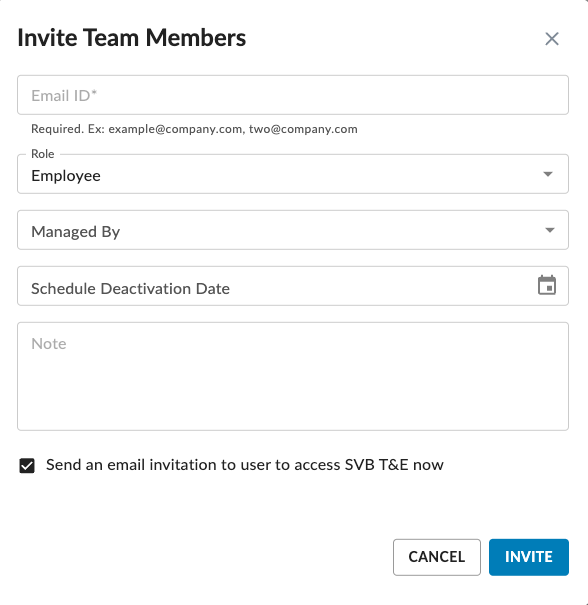
Task: Click the "Managed By" label text
Action: [76, 232]
